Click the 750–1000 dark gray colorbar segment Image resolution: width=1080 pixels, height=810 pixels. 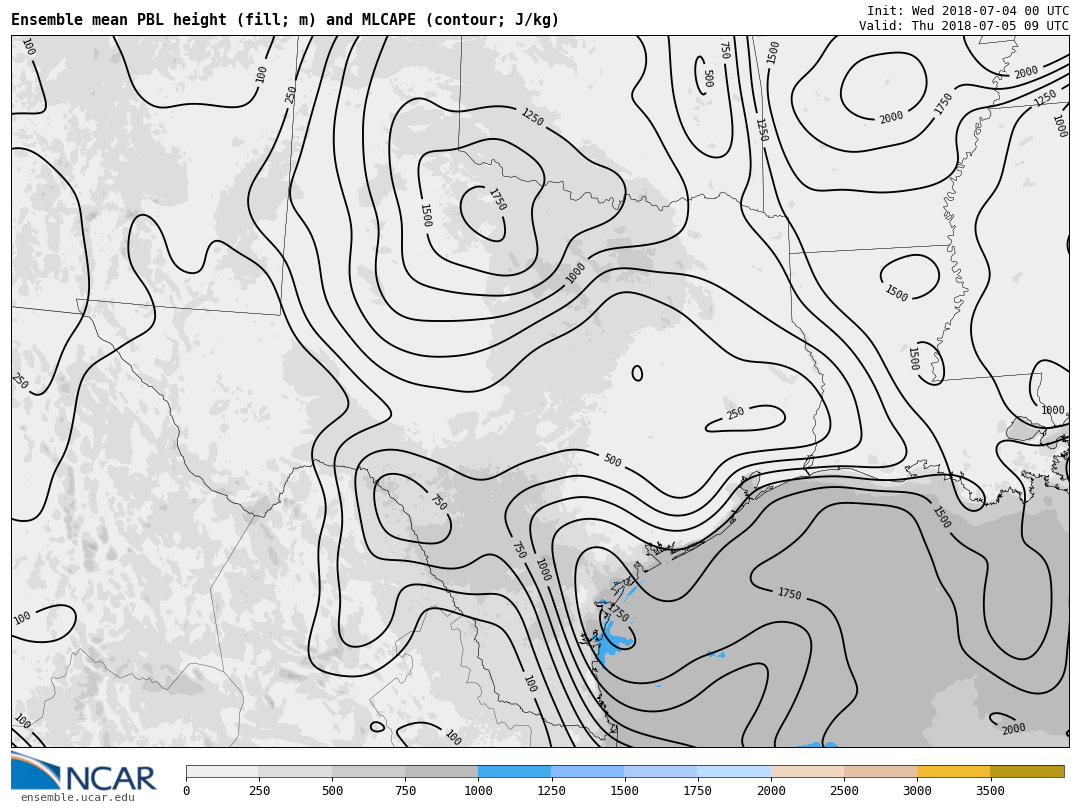[442, 771]
